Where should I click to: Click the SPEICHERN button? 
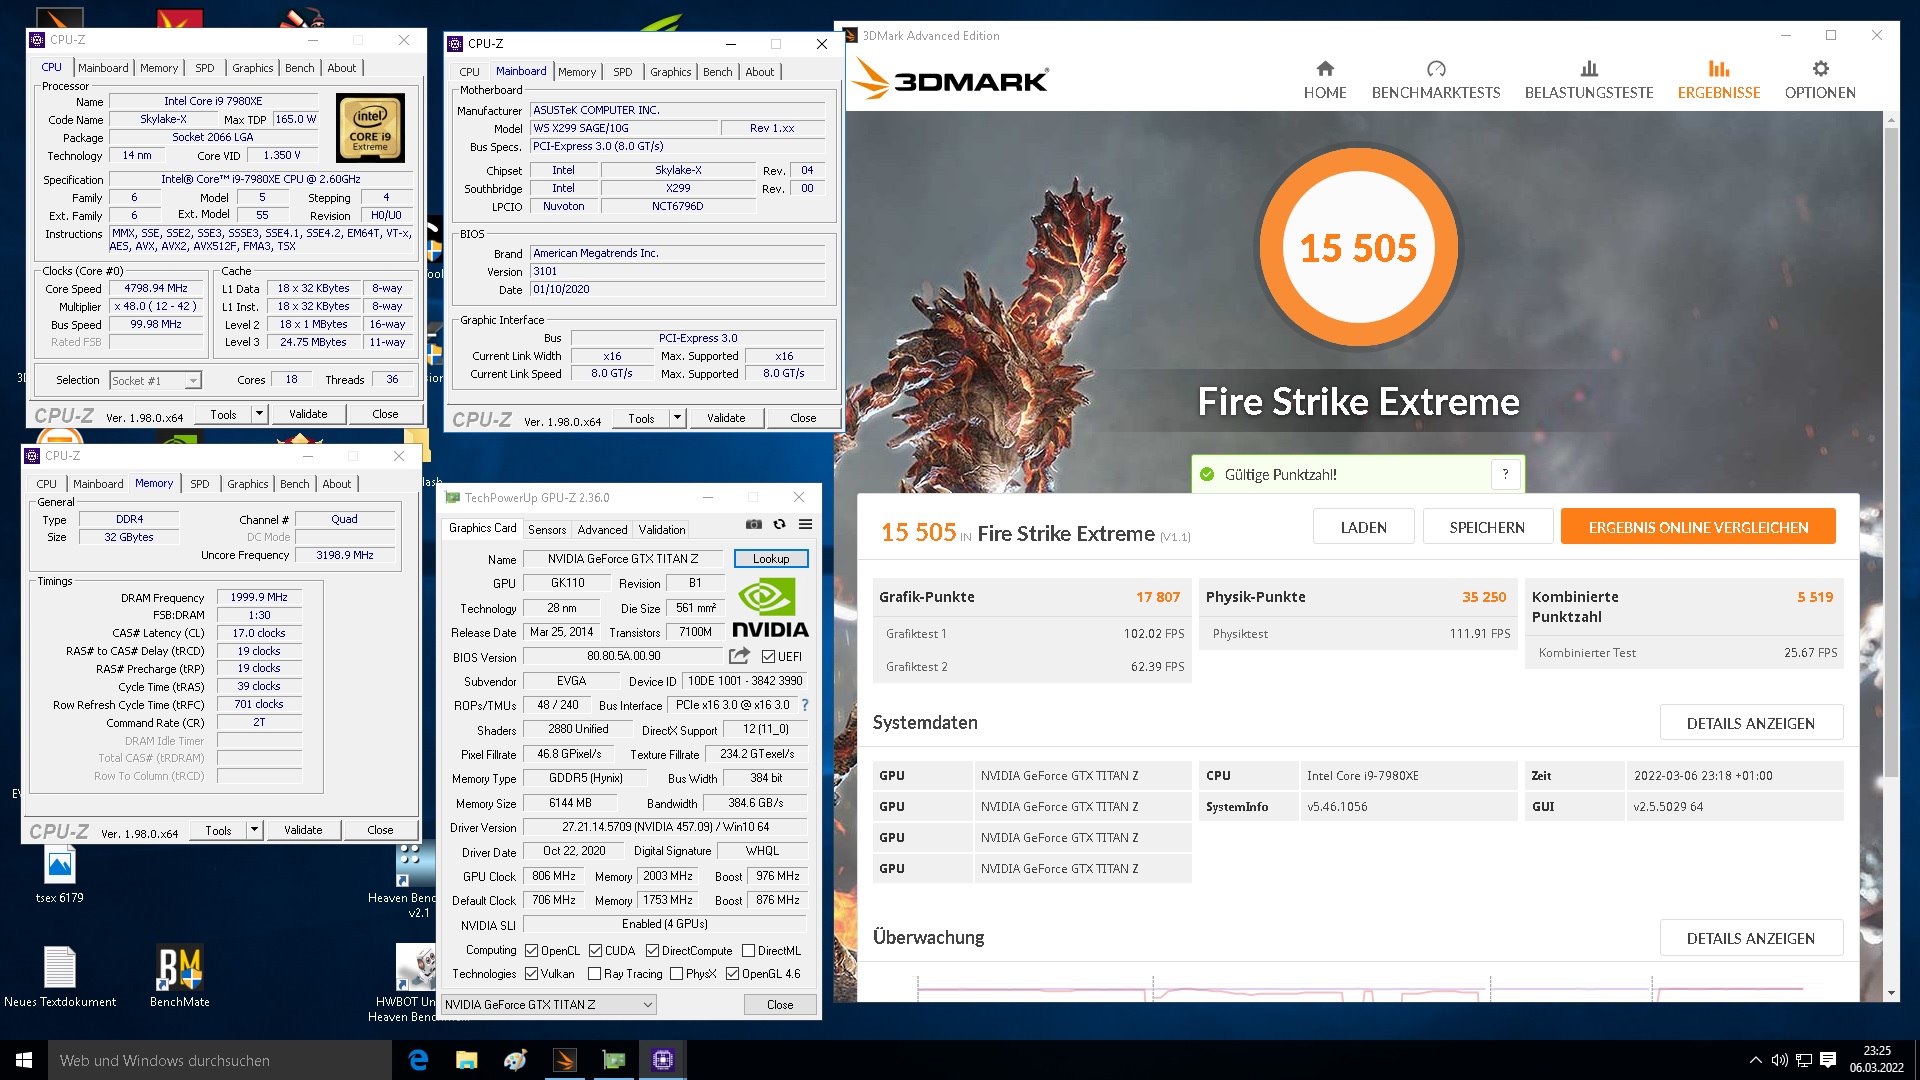1487,527
